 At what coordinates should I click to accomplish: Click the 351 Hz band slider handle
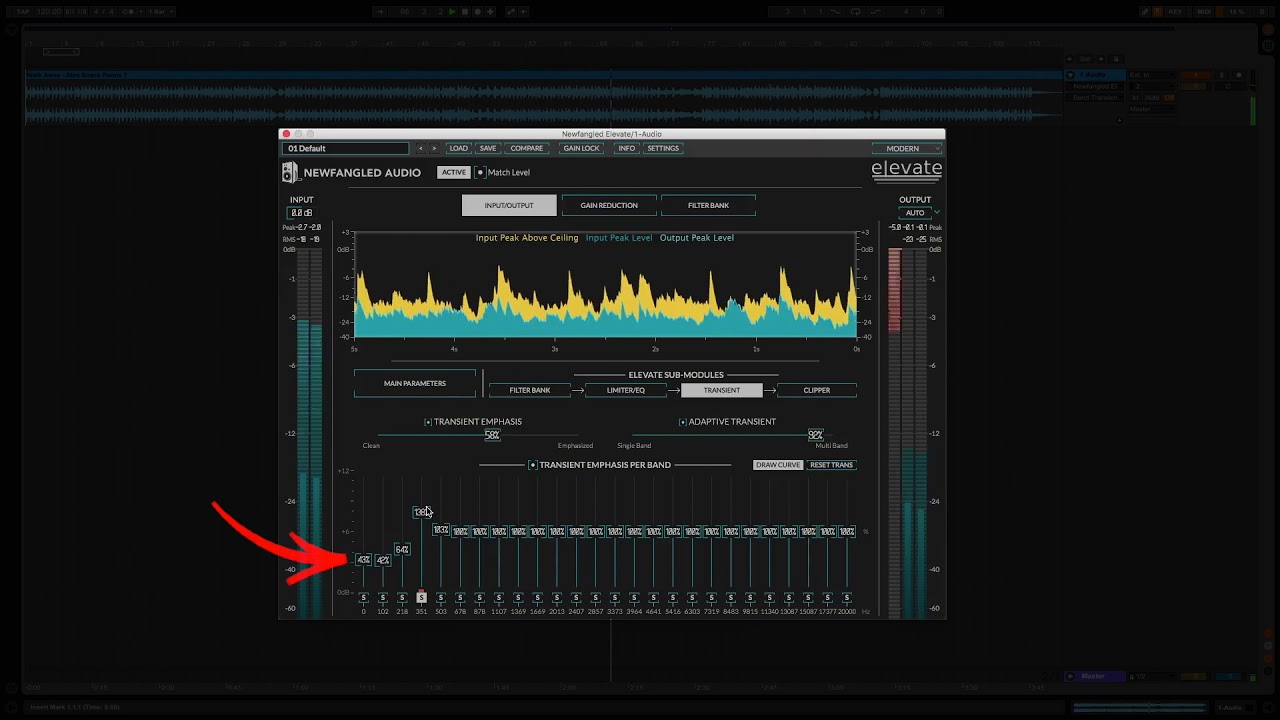pos(421,512)
